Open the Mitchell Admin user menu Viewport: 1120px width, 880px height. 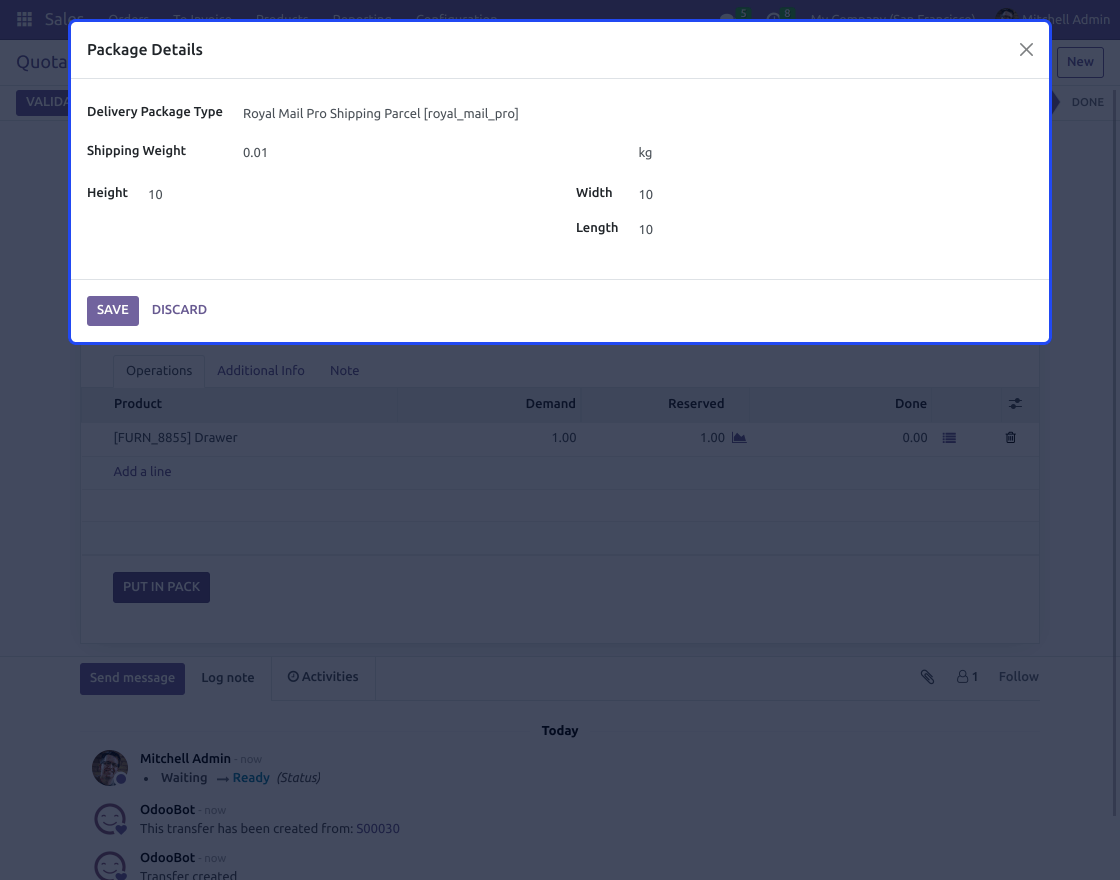pos(1053,19)
